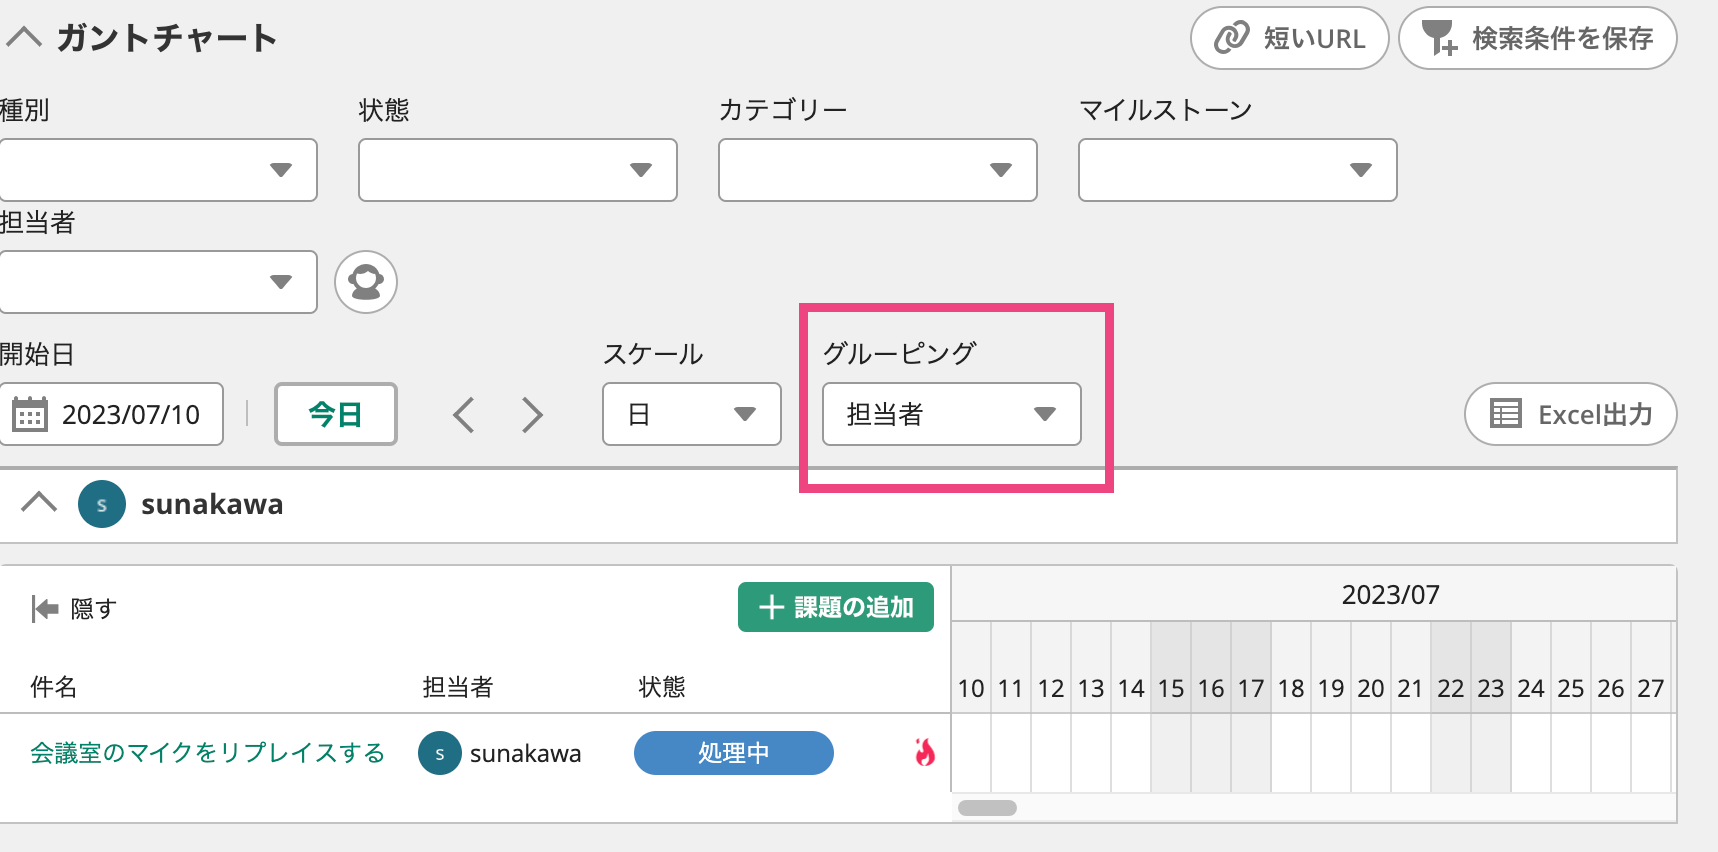The image size is (1718, 852).
Task: Open the issue 会議室のマイクをリプレイスする
Action: tap(207, 753)
